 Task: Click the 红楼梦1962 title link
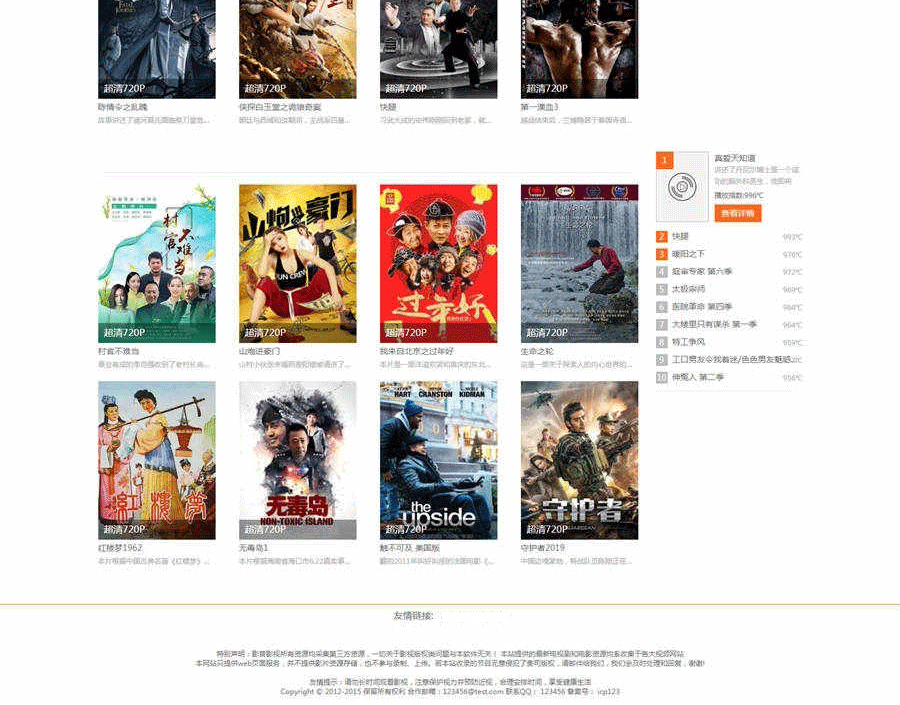[x=120, y=548]
